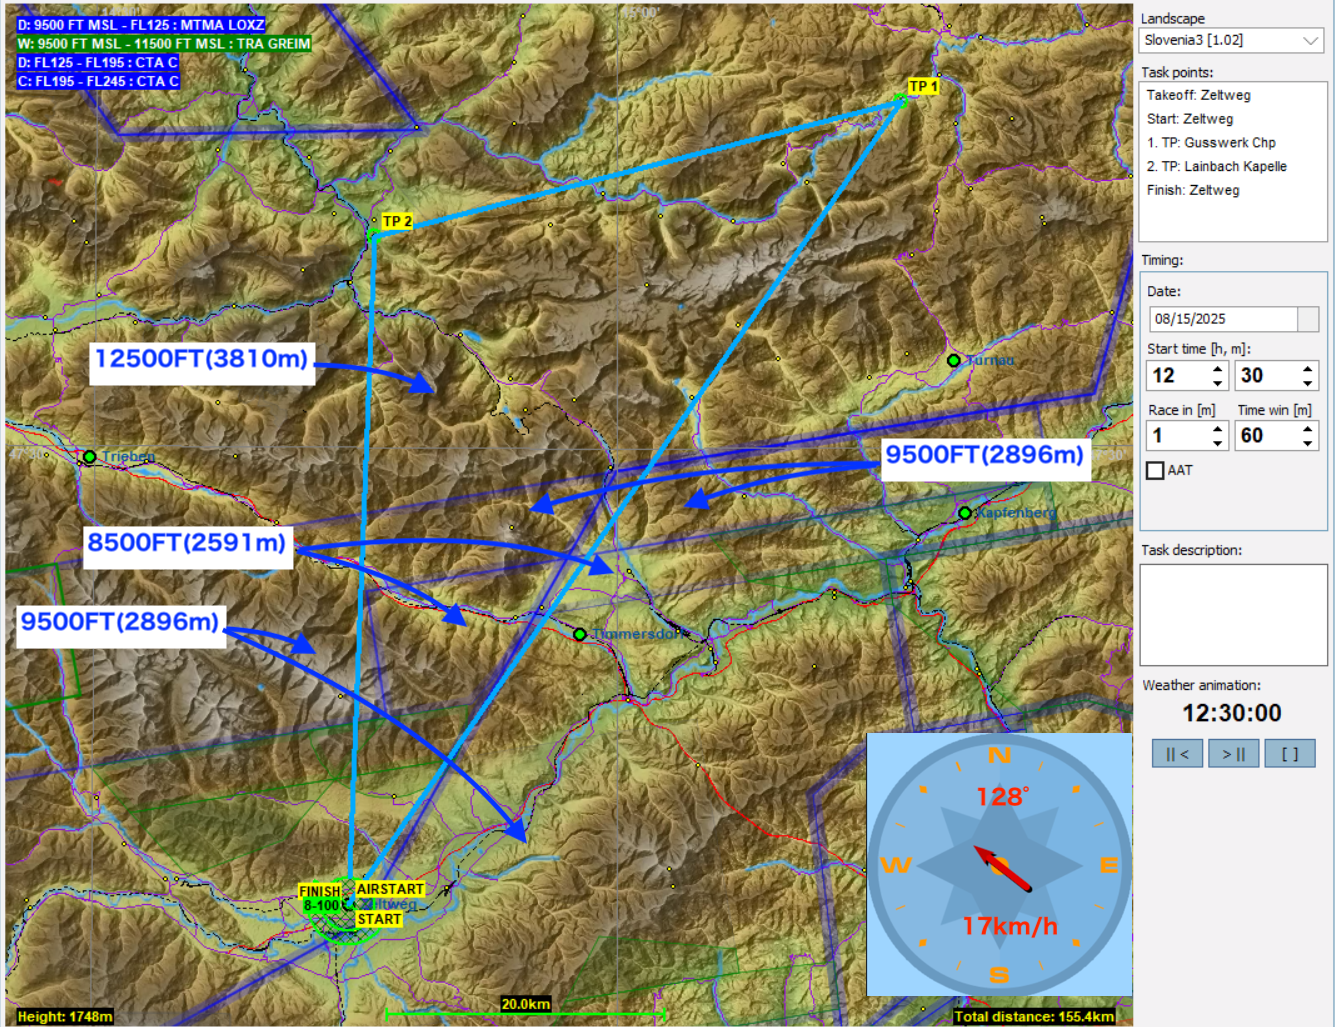Viewport: 1335px width, 1027px height.
Task: Click the FINISH marker at Zeltweg
Action: coord(319,891)
